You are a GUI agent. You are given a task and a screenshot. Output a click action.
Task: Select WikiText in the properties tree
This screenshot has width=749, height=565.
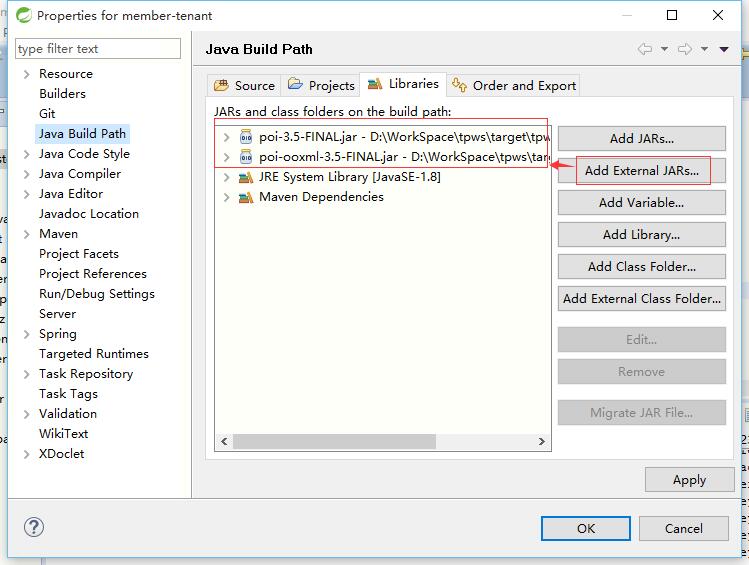pyautogui.click(x=64, y=434)
